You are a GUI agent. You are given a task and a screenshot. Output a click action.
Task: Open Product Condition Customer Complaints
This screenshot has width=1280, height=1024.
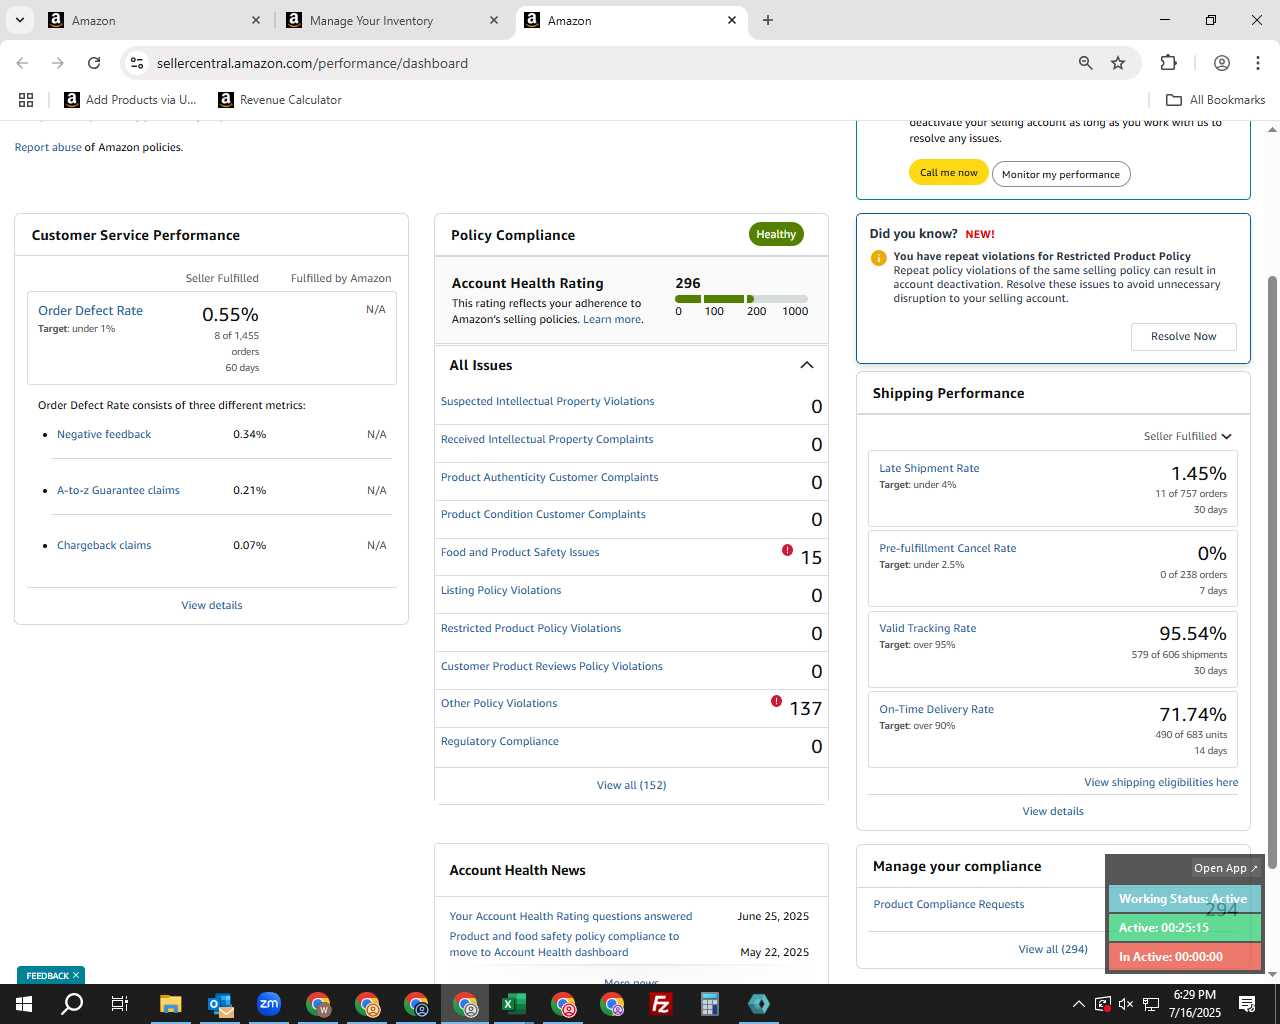click(x=543, y=514)
